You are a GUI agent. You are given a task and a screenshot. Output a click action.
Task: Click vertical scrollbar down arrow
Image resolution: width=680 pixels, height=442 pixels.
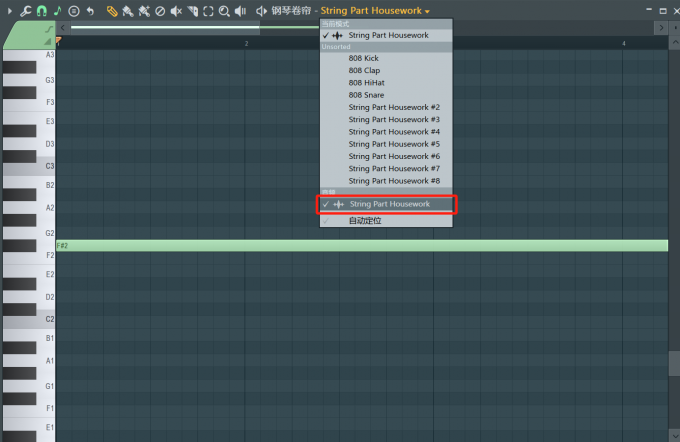[675, 435]
